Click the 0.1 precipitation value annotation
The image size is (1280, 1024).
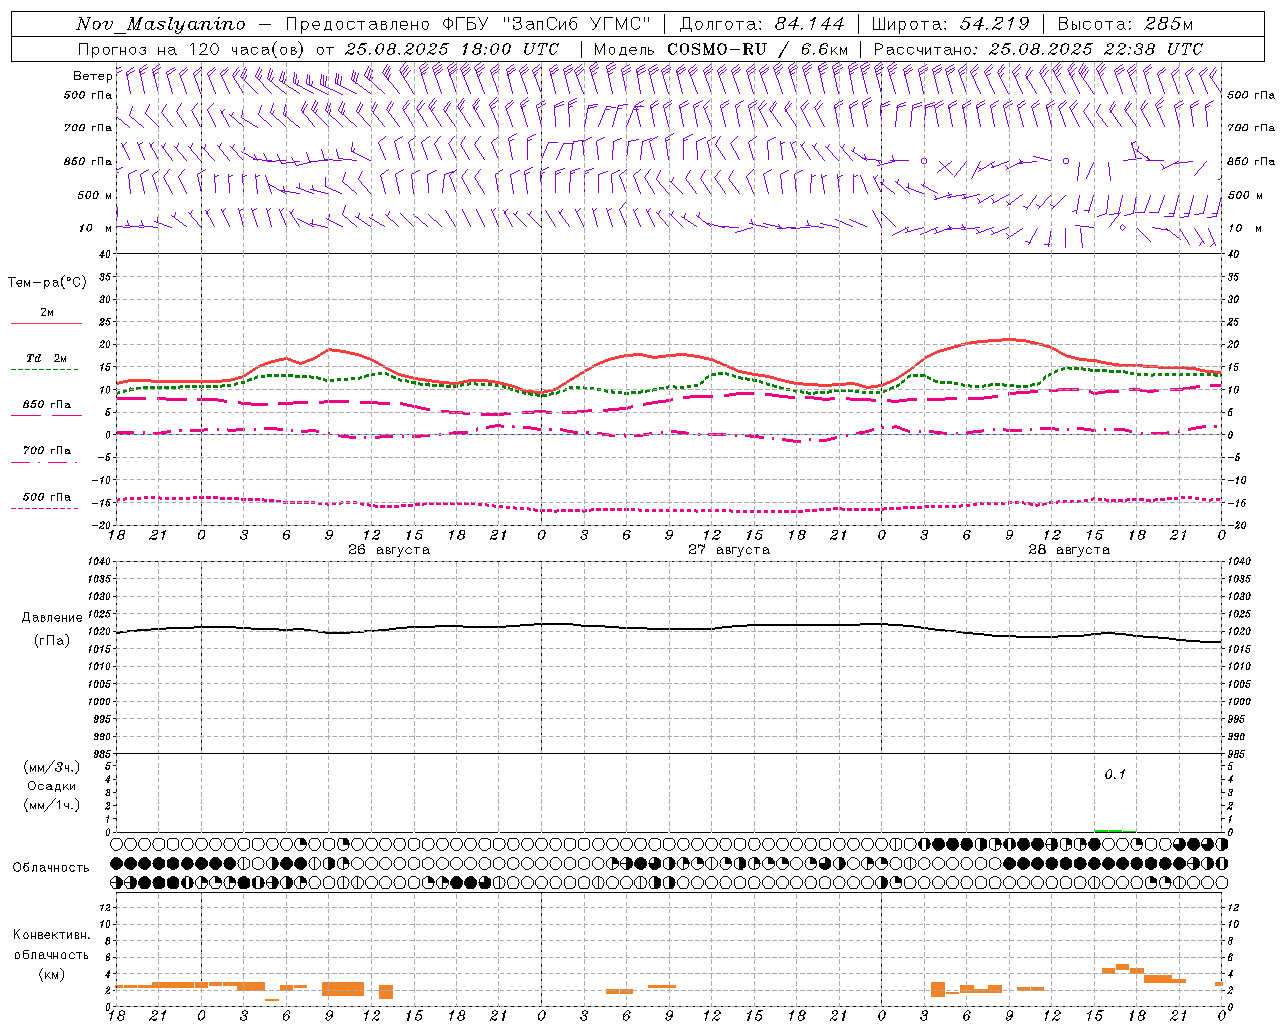click(1115, 775)
